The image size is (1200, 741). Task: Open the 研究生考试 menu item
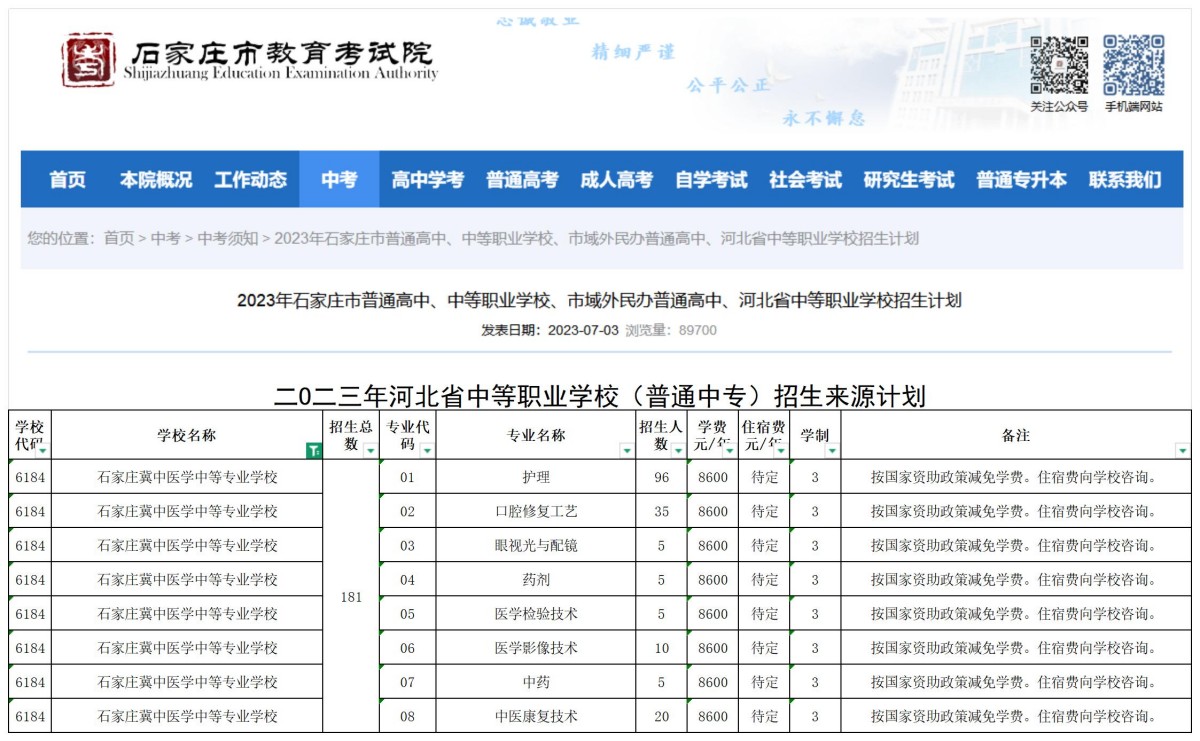click(x=911, y=180)
